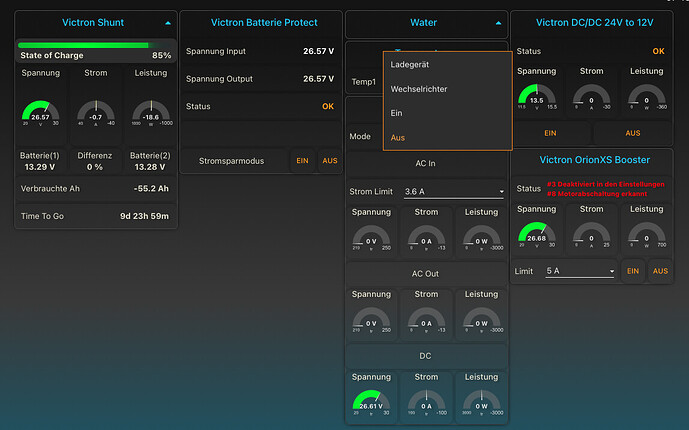The width and height of the screenshot is (689, 430).
Task: Click Batterie(2) 13.28 V reading
Action: click(x=150, y=167)
